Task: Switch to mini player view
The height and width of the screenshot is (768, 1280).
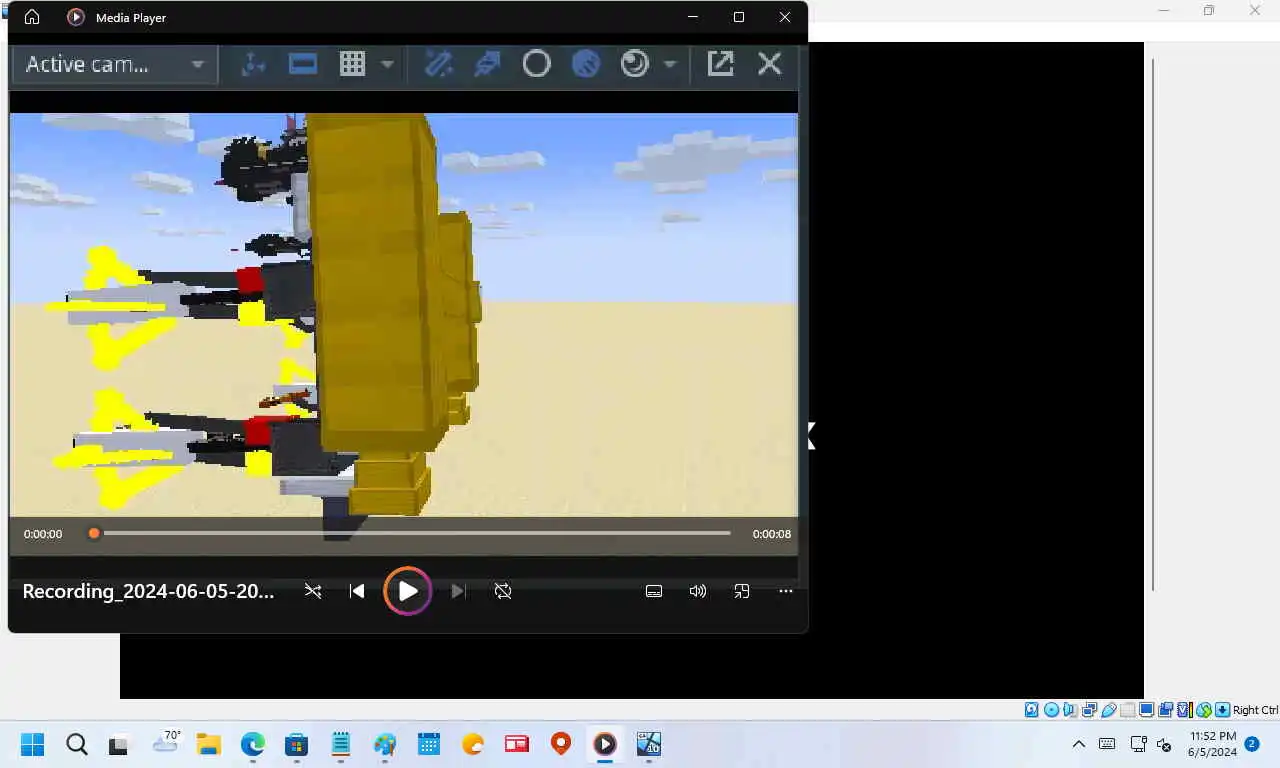Action: [742, 591]
